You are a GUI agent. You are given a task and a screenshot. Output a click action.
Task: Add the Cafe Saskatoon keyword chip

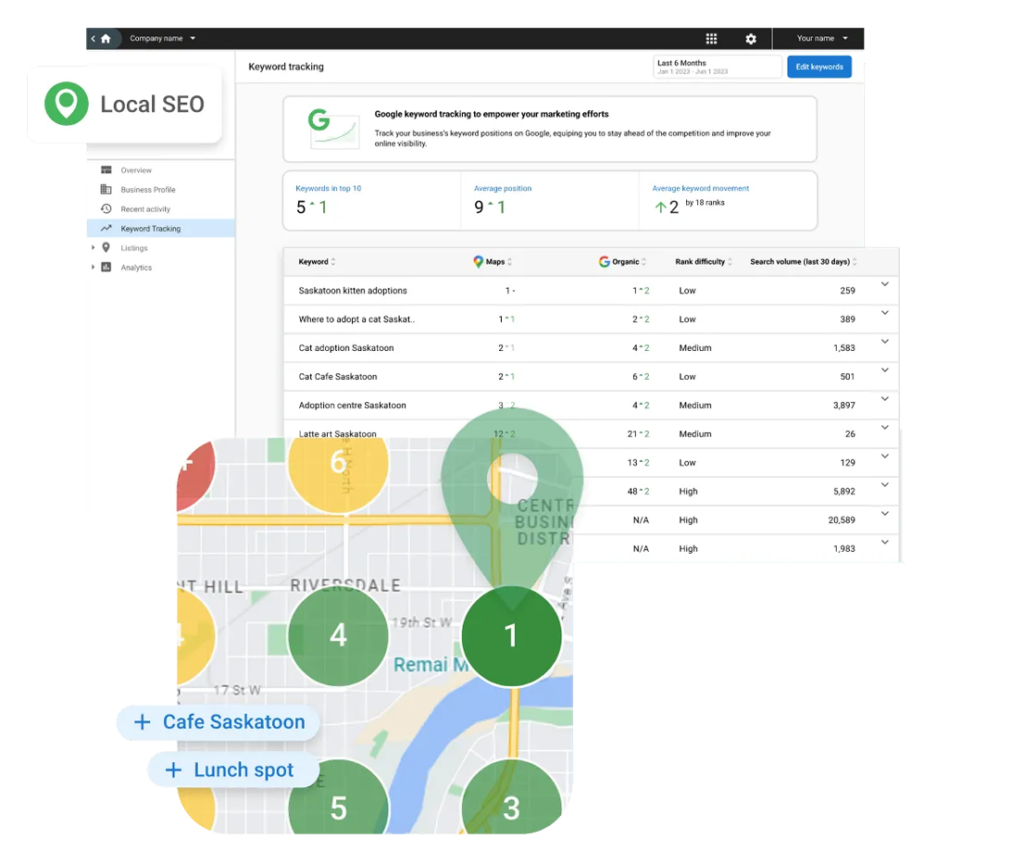(x=217, y=722)
